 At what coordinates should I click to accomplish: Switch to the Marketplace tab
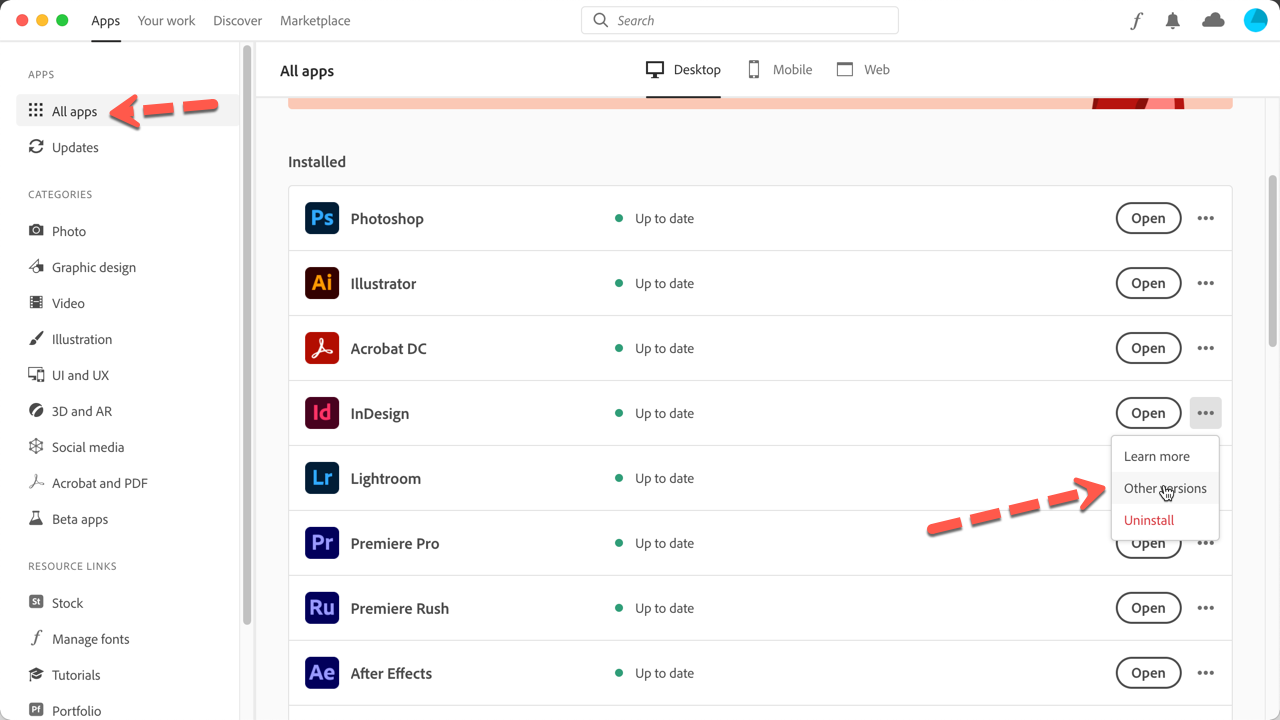[x=315, y=20]
